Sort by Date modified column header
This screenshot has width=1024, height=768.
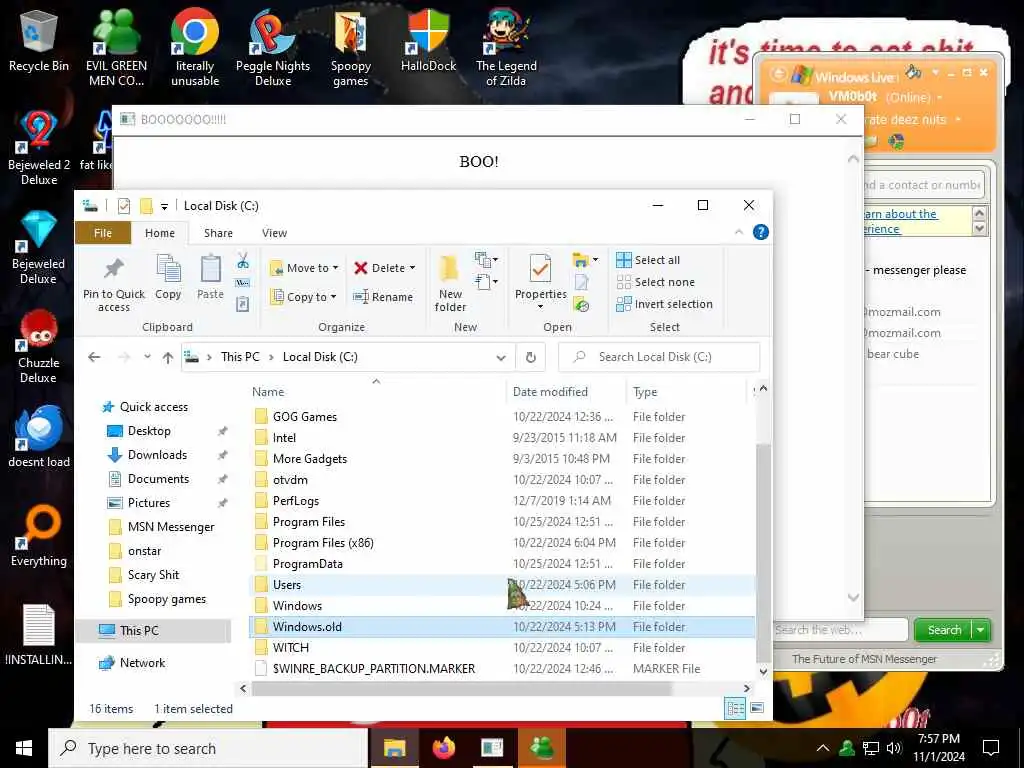(x=550, y=392)
